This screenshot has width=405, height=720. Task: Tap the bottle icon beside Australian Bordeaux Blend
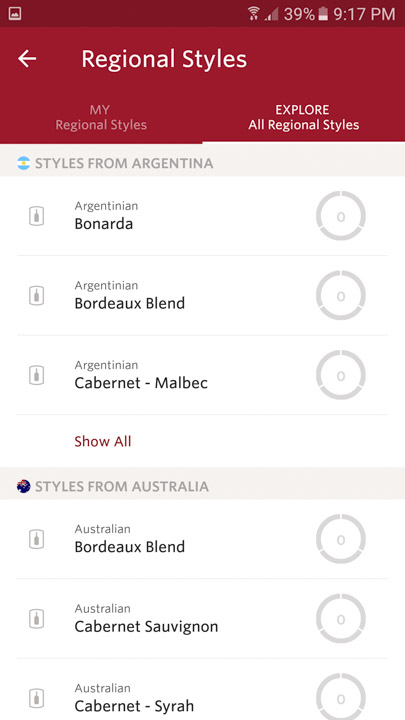point(37,539)
